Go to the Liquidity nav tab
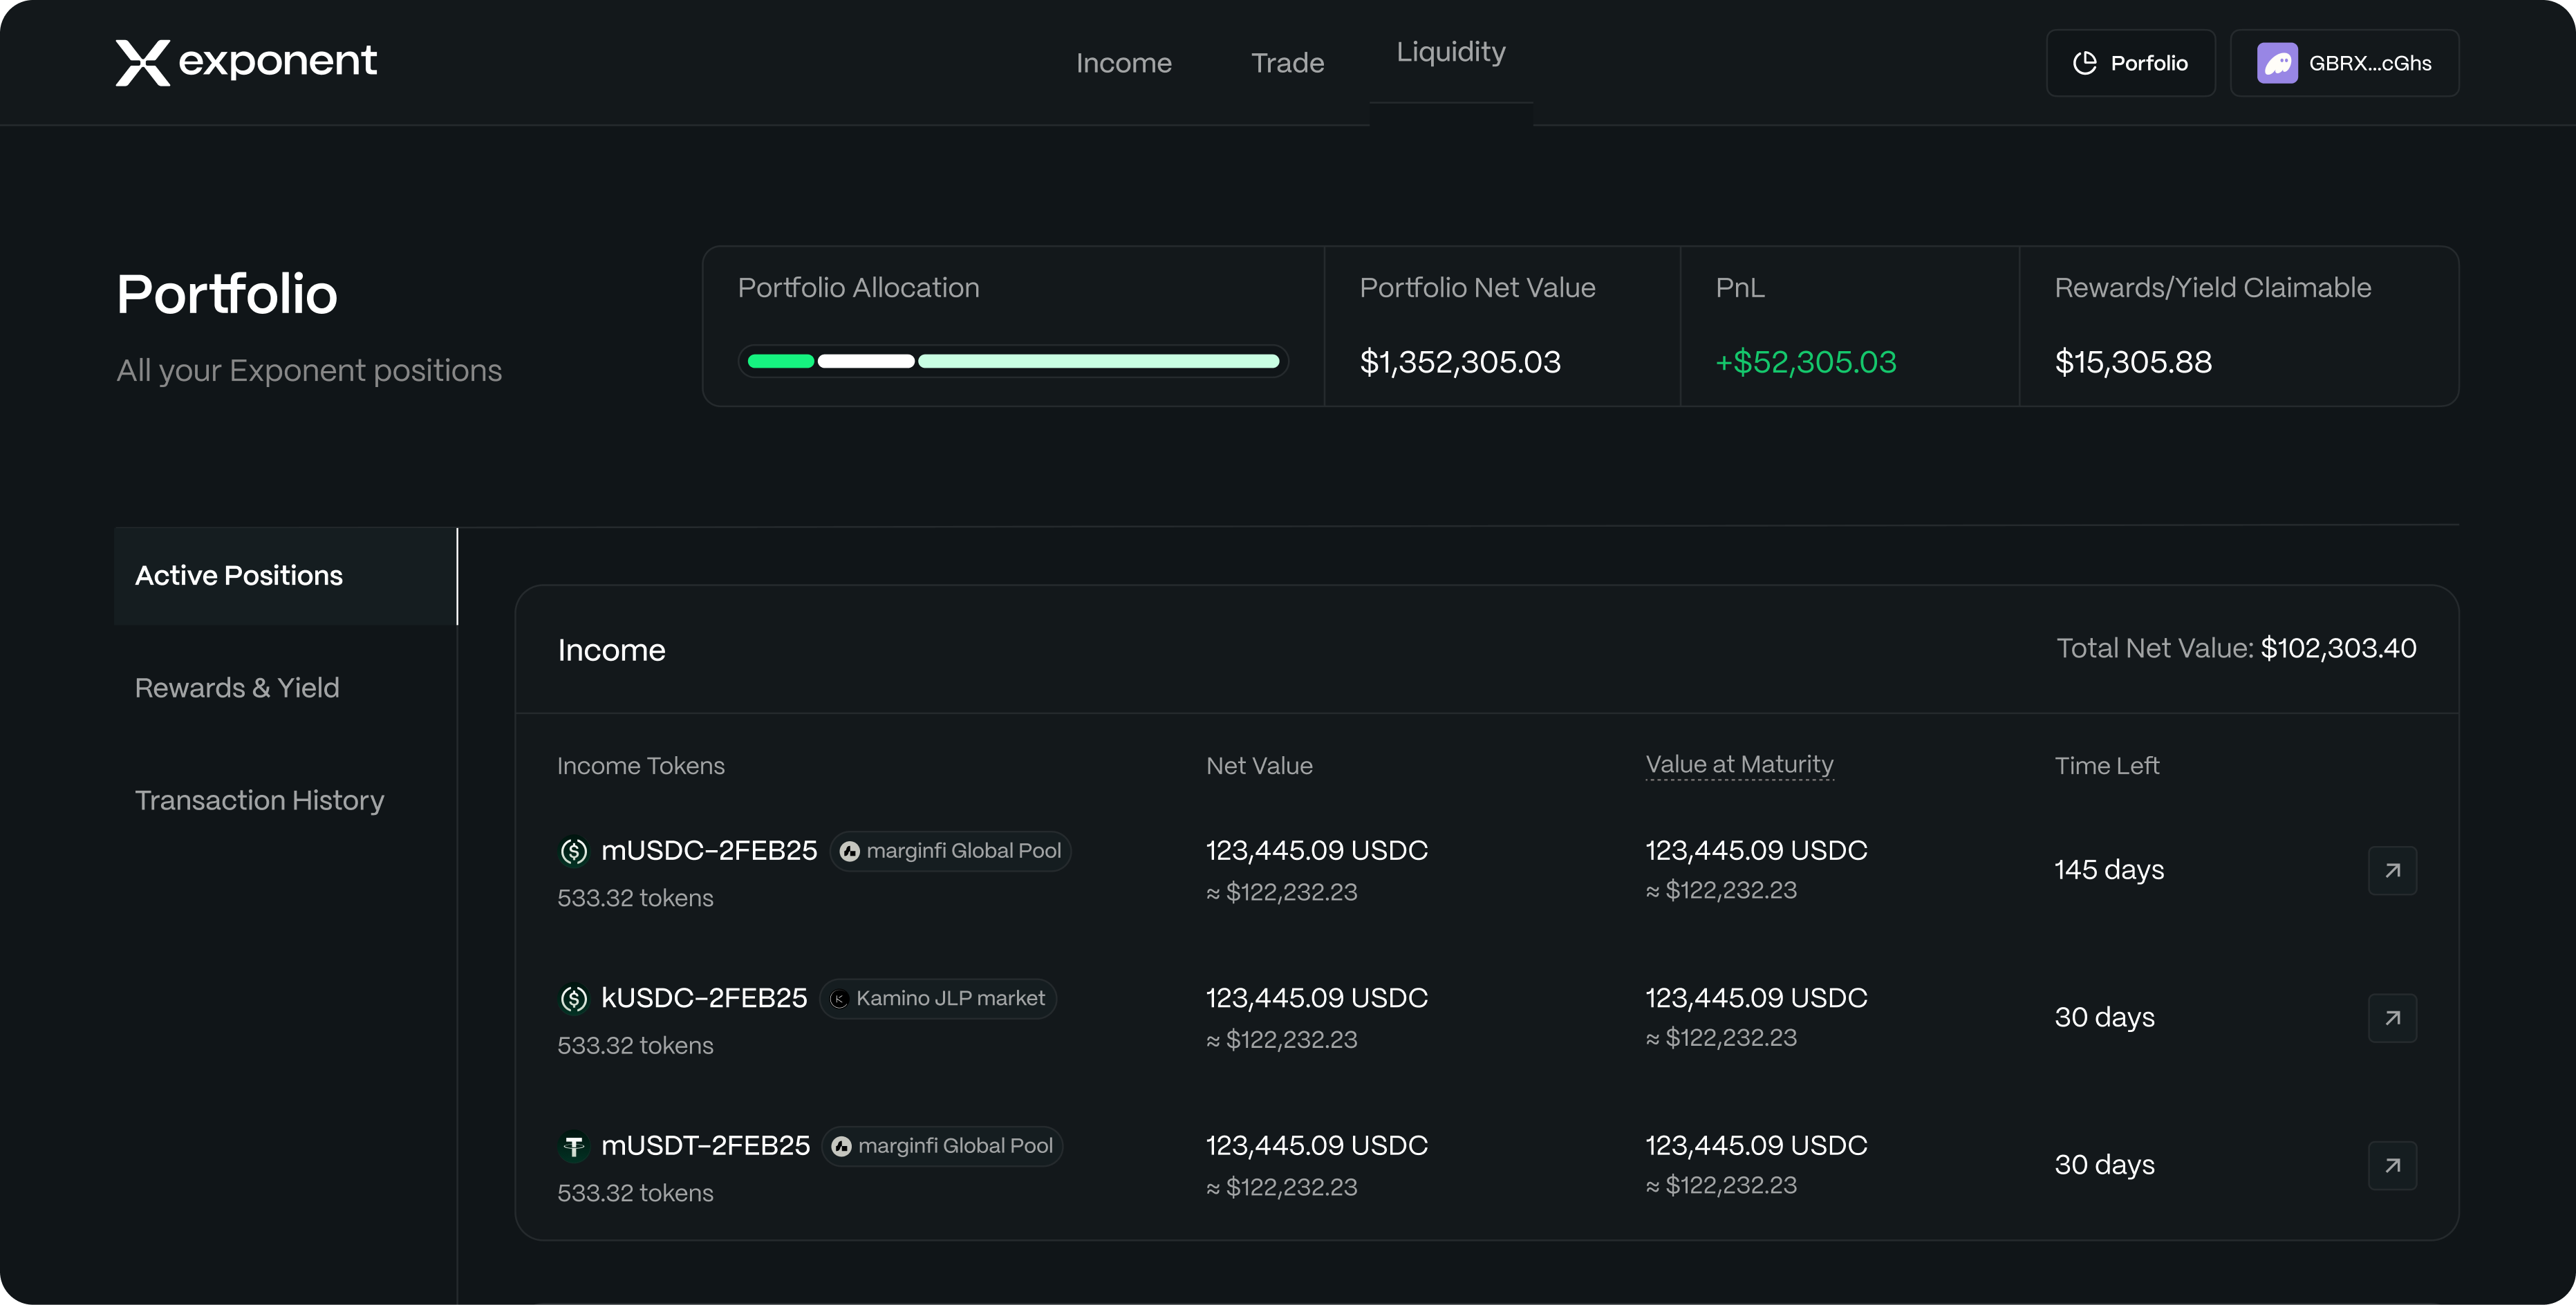The height and width of the screenshot is (1305, 2576). click(x=1450, y=52)
